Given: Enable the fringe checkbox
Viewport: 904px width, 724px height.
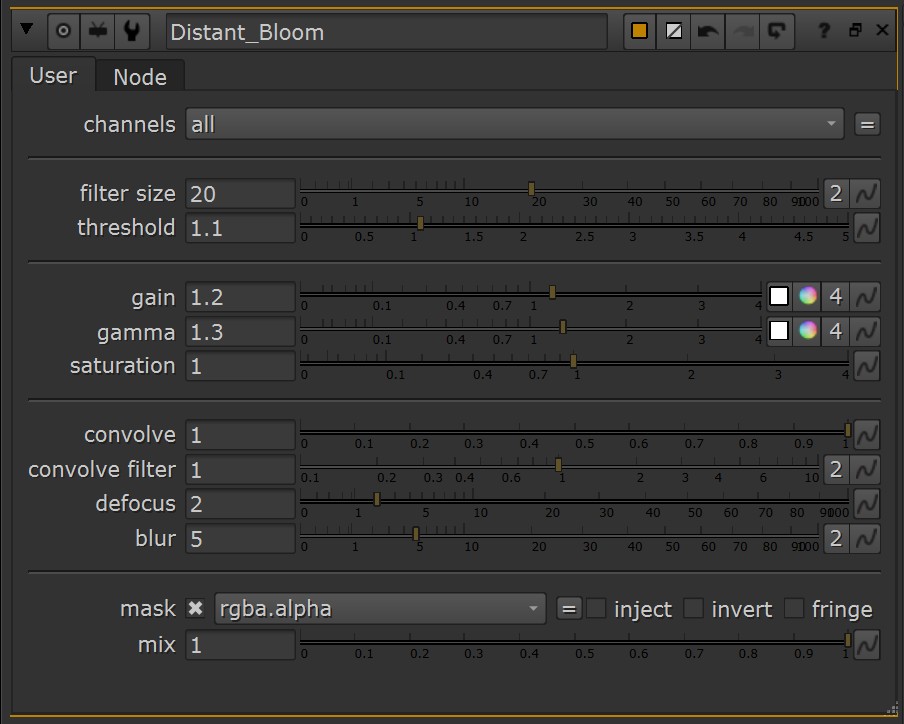Looking at the screenshot, I should point(794,608).
